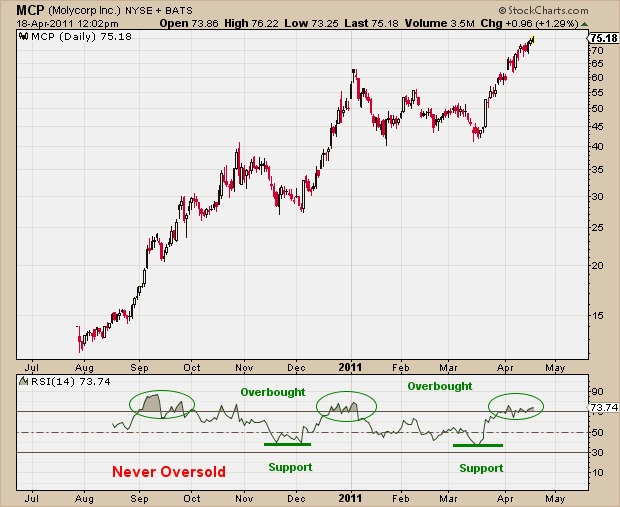Click the Oct label on RSI panel axis
Image resolution: width=620 pixels, height=507 pixels.
tap(192, 498)
